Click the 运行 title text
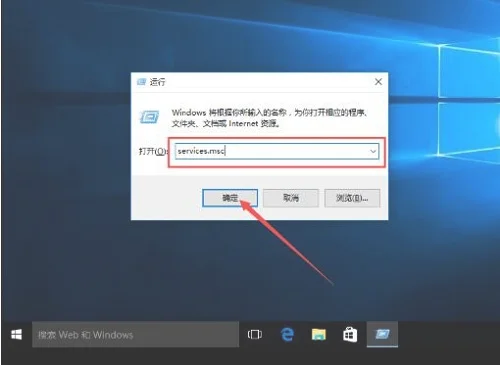The height and width of the screenshot is (365, 500). [x=157, y=82]
